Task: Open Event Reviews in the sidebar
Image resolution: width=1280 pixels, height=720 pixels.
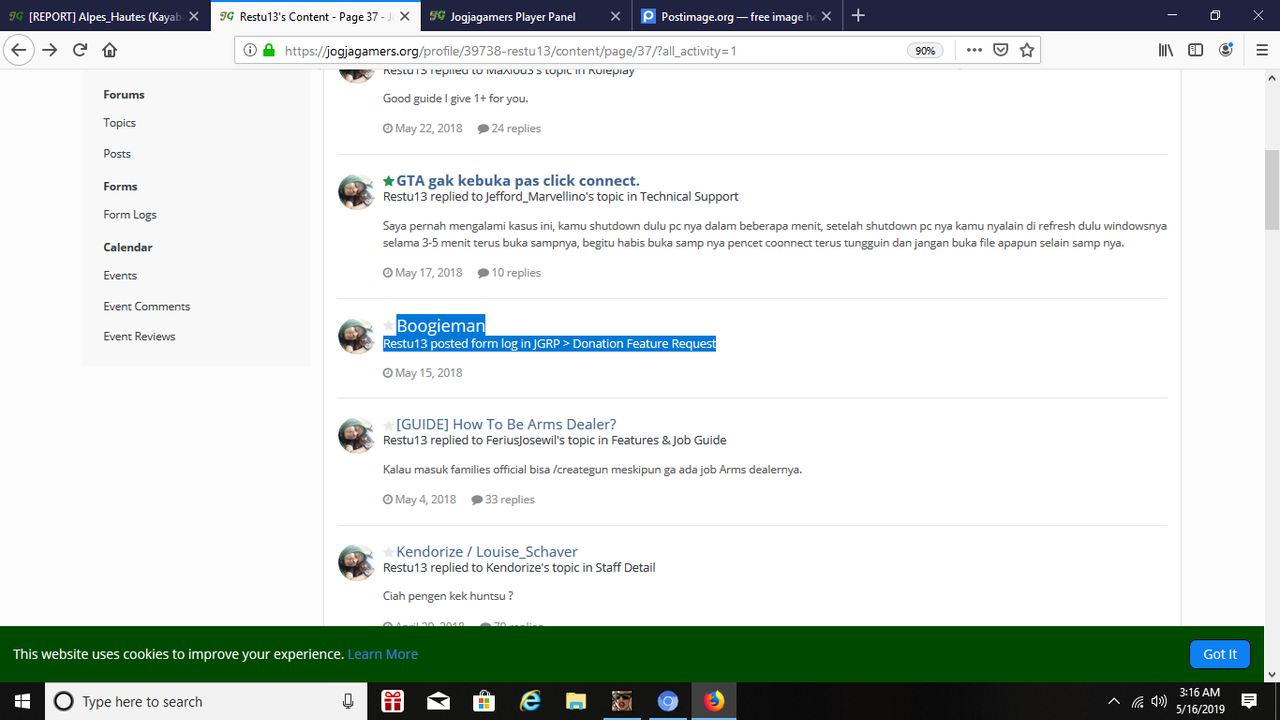Action: pyautogui.click(x=139, y=337)
